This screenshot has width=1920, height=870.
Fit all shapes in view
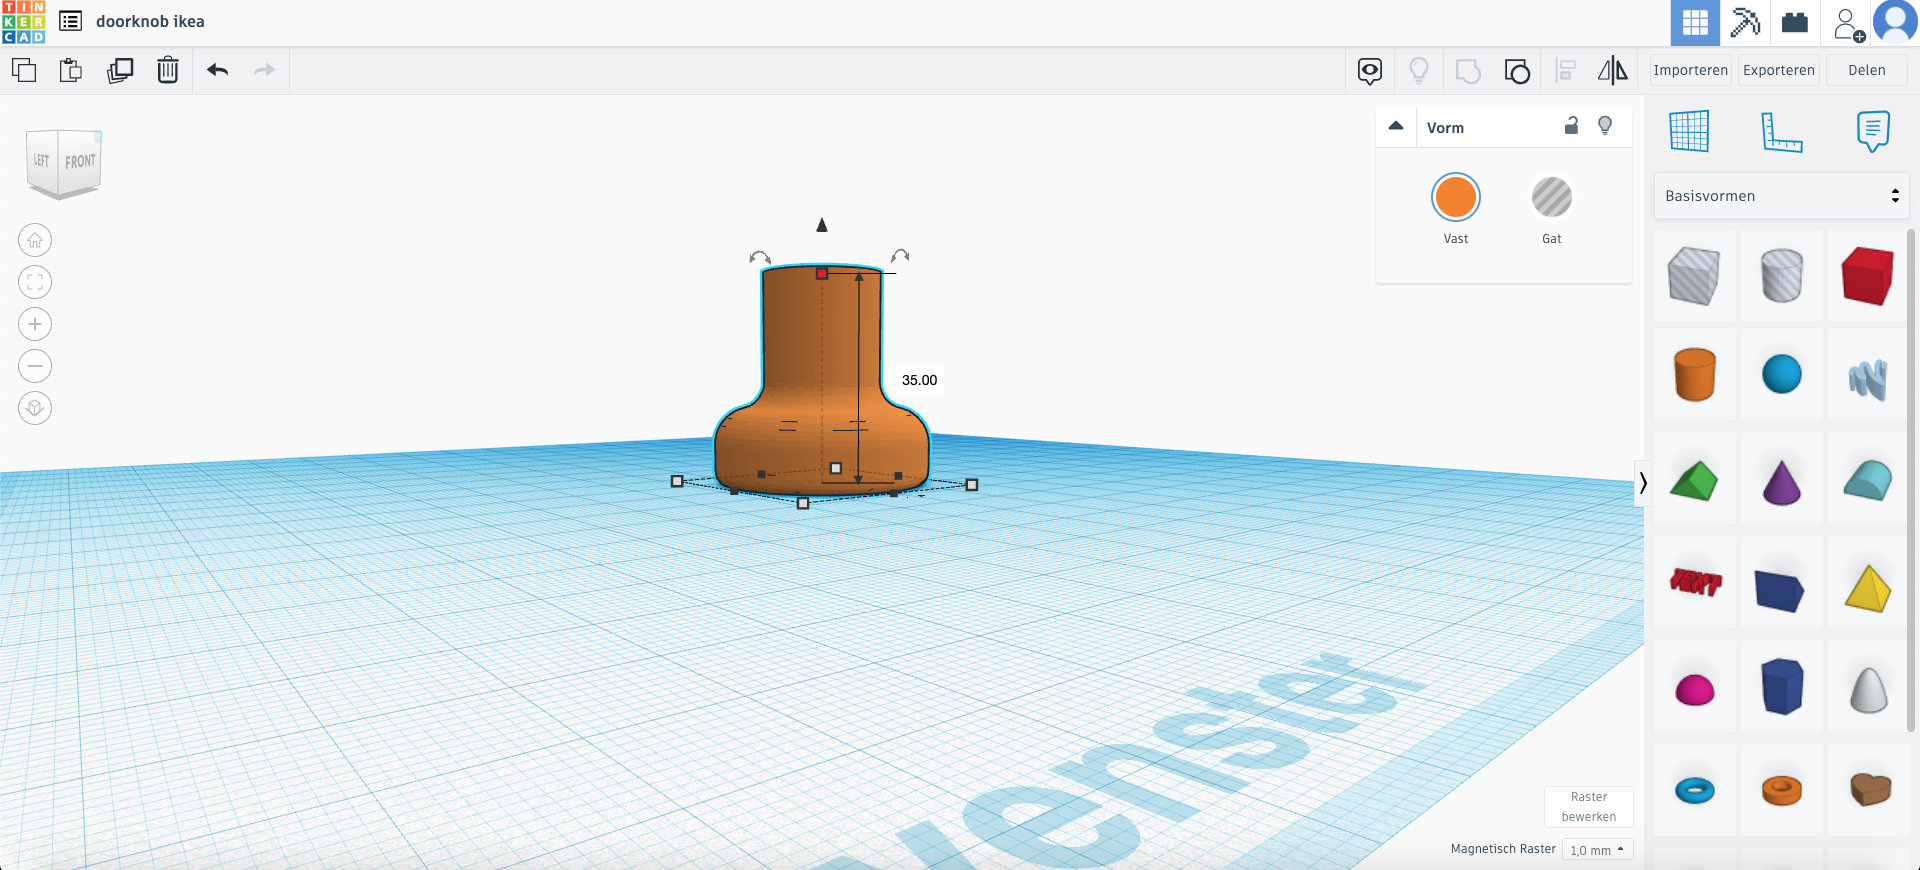point(35,282)
